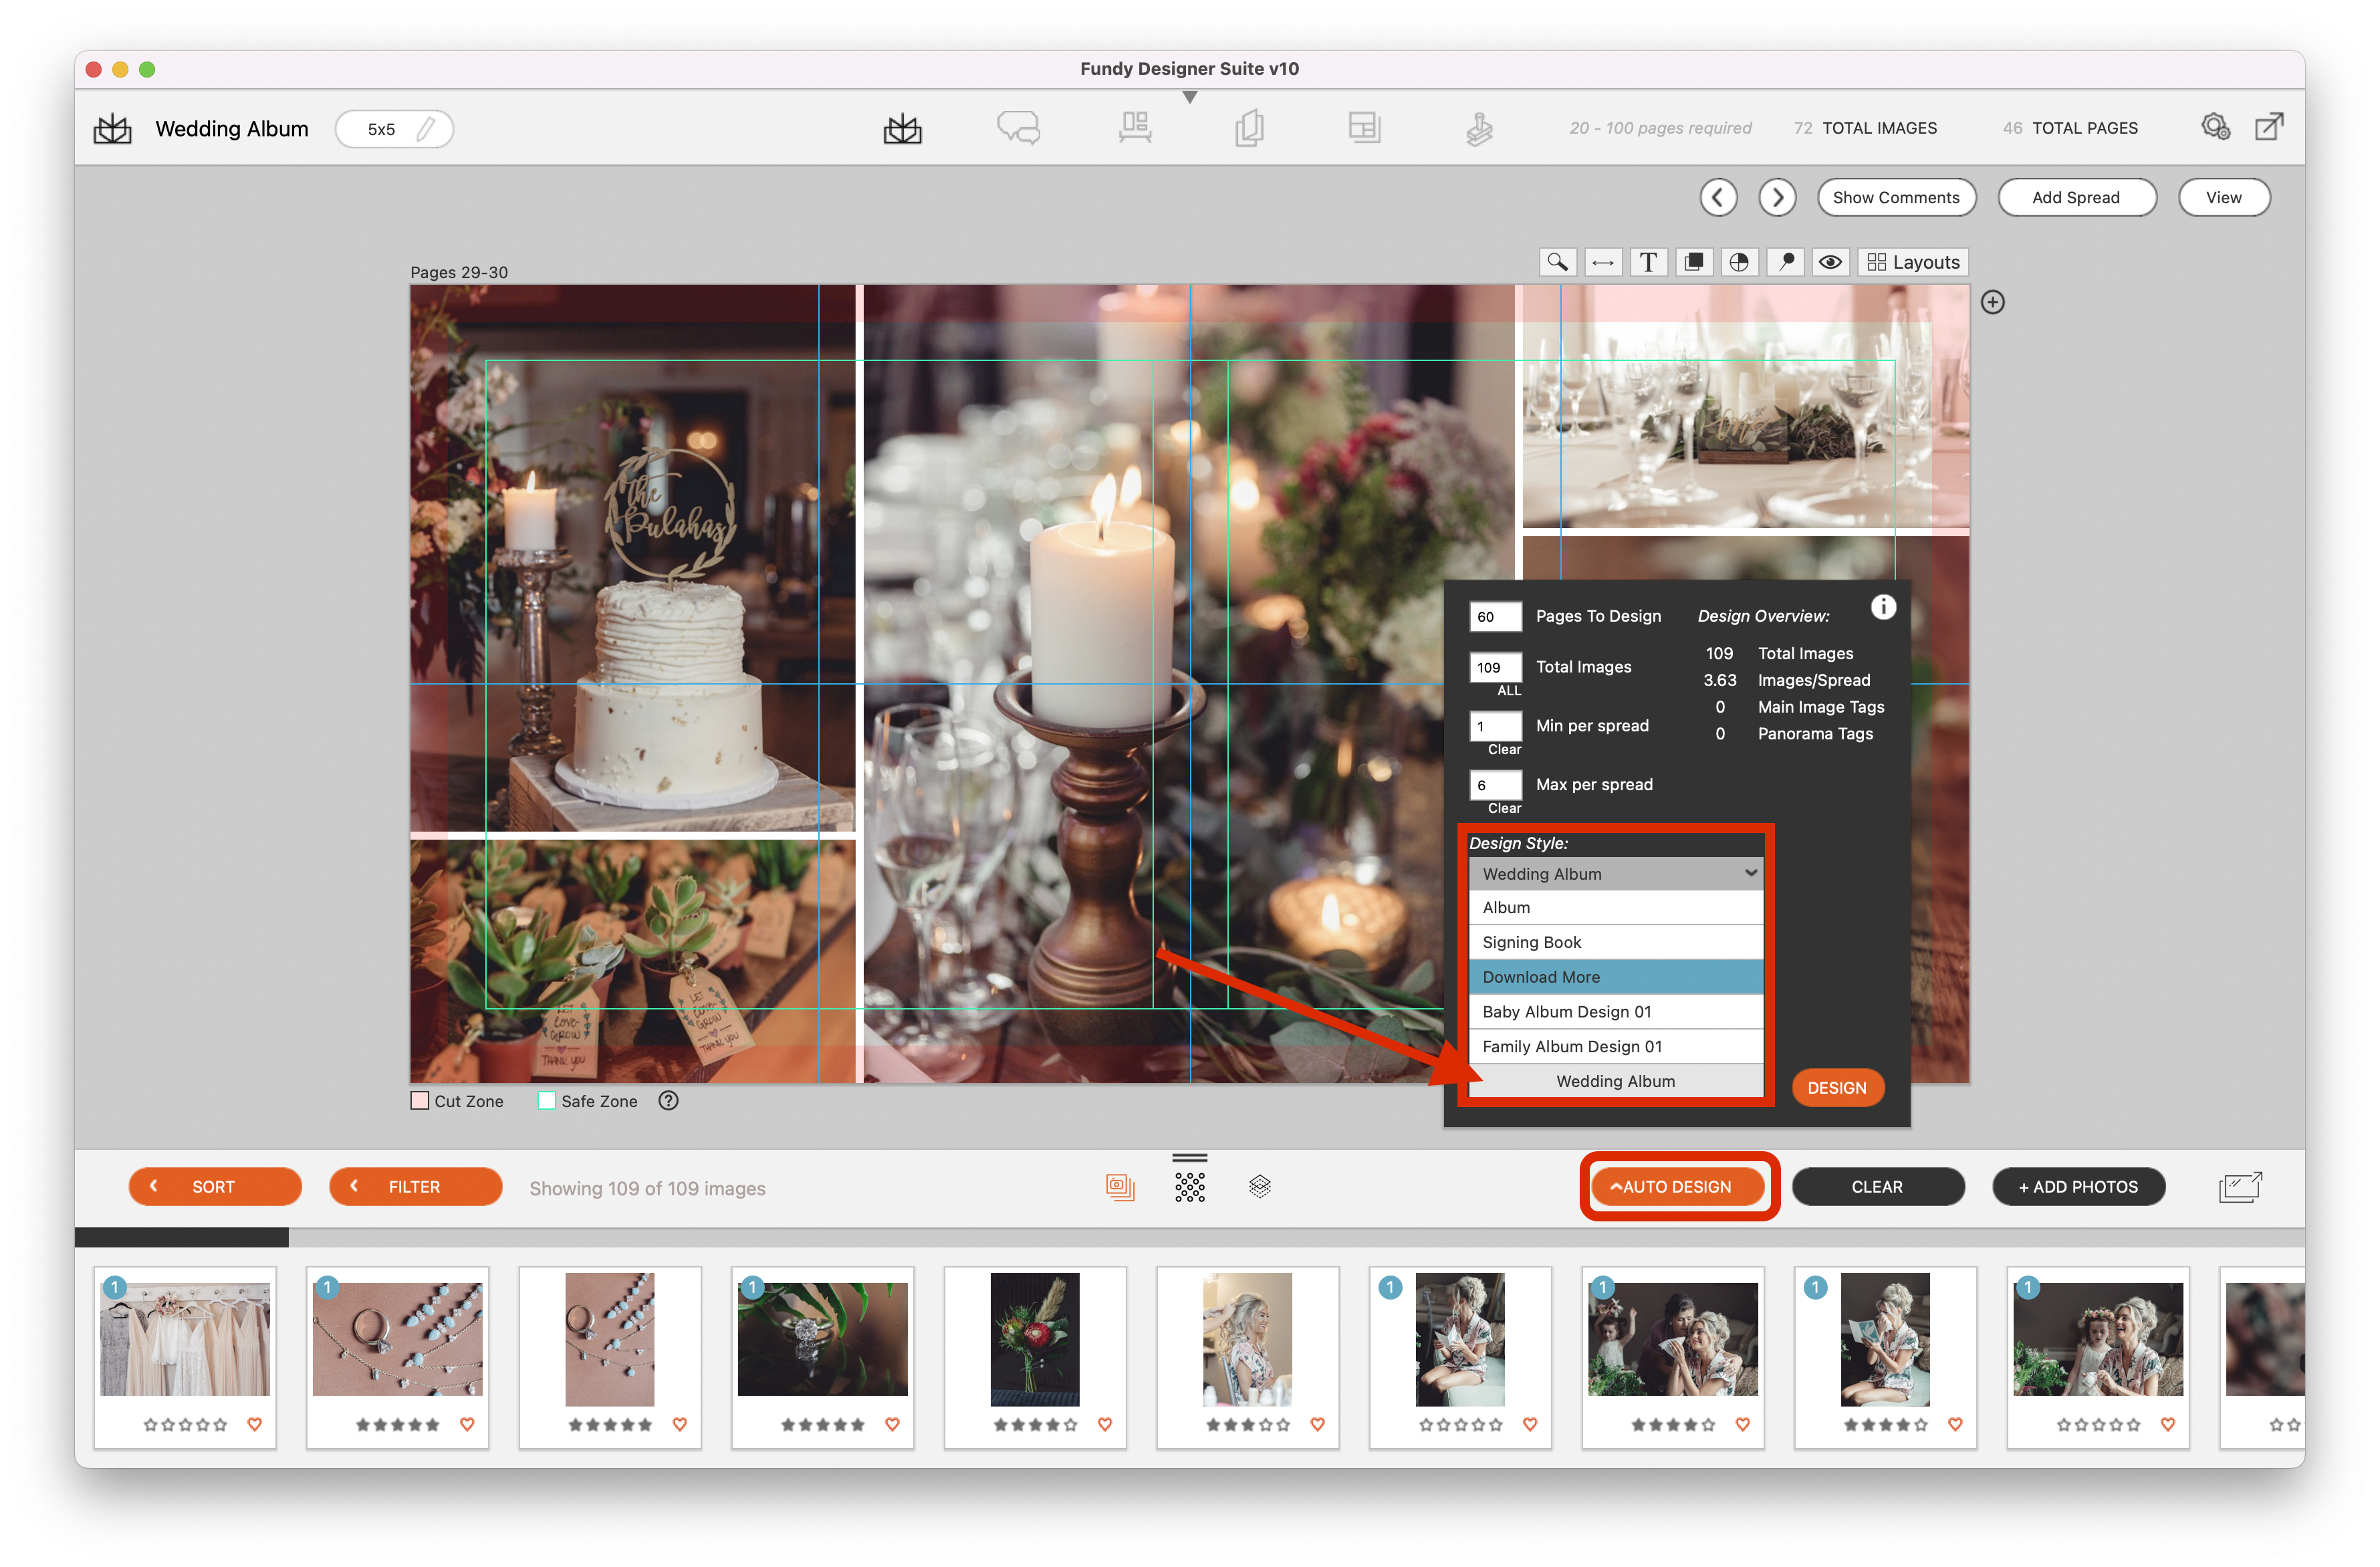Image resolution: width=2380 pixels, height=1567 pixels.
Task: Open the 5x5 album size selector
Action: pyautogui.click(x=394, y=129)
